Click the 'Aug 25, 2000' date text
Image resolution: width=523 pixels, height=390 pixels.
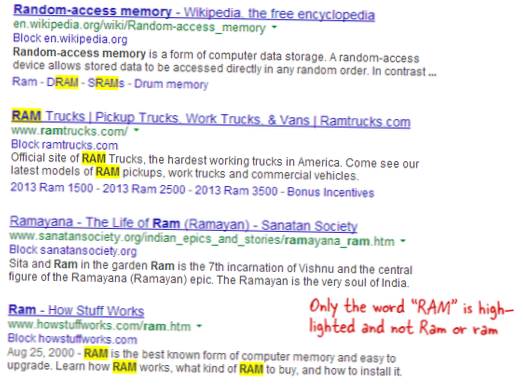40,352
